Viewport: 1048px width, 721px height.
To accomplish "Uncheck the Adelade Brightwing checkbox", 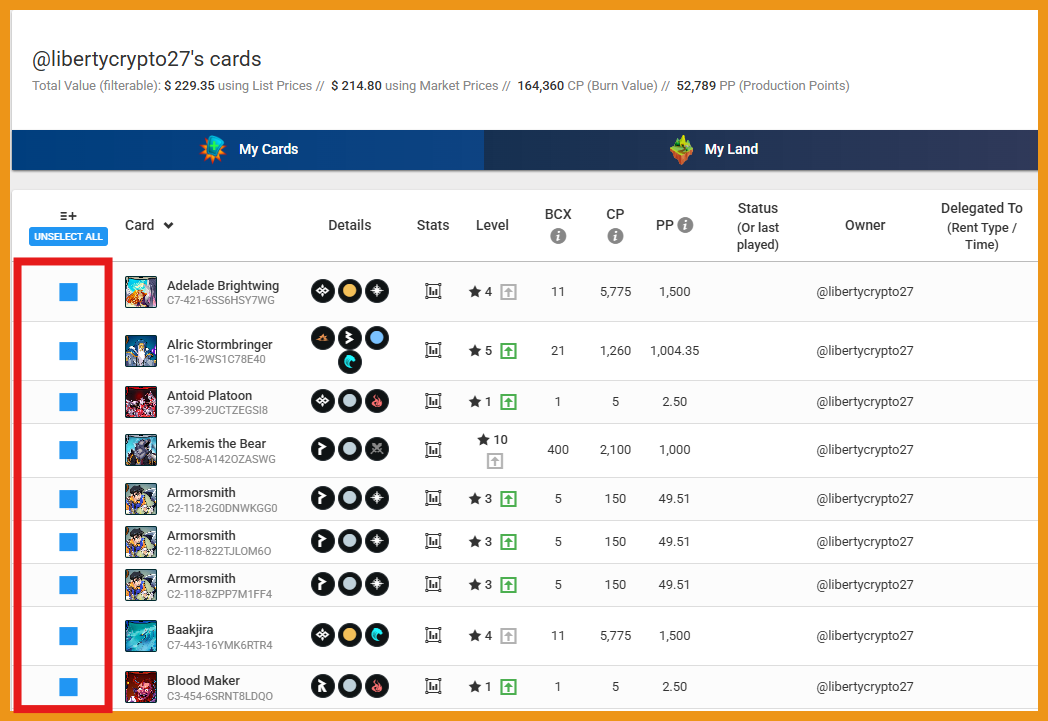I will click(x=68, y=292).
